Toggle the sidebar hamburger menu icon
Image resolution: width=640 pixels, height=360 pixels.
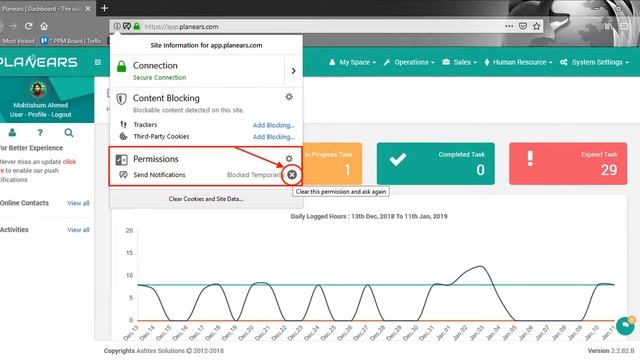click(98, 62)
